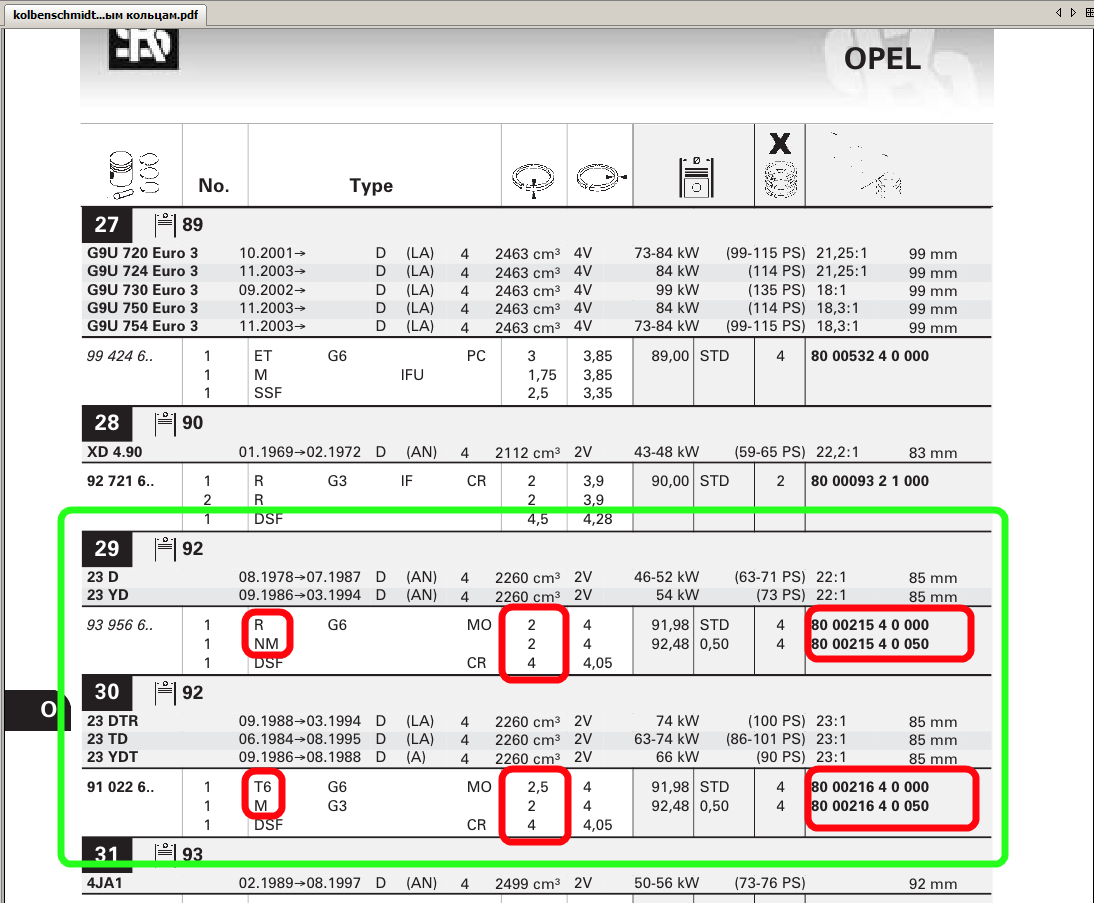Click part number '99 424 6..'

tap(120, 357)
